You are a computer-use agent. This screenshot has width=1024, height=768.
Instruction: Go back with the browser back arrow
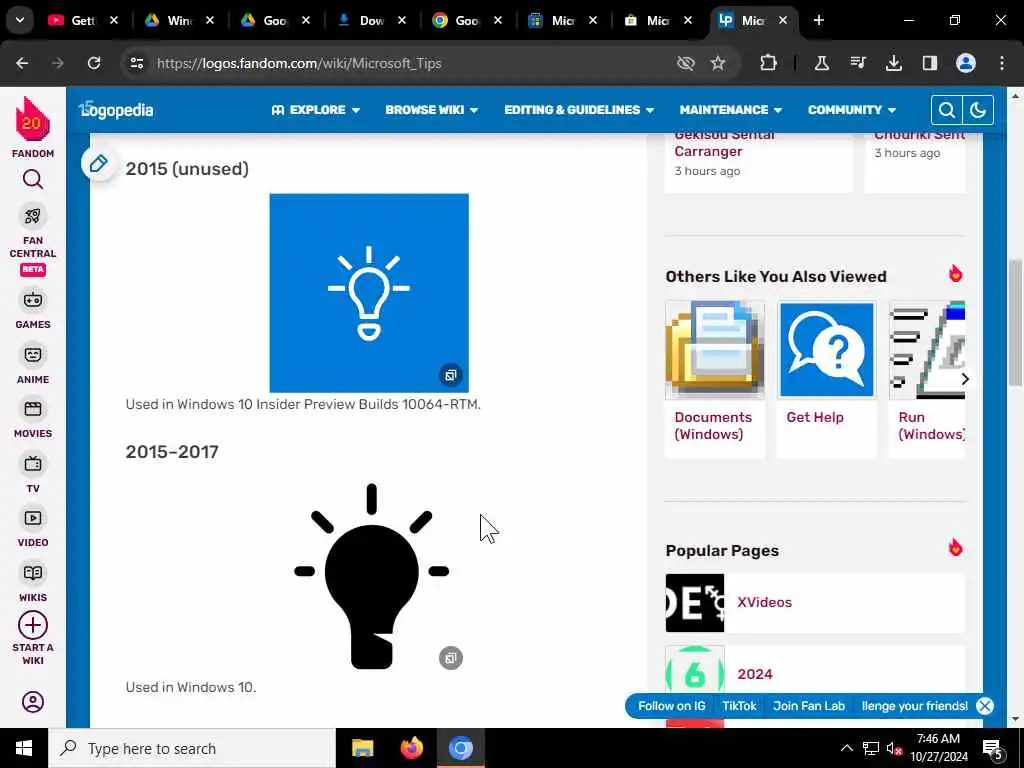(x=22, y=63)
